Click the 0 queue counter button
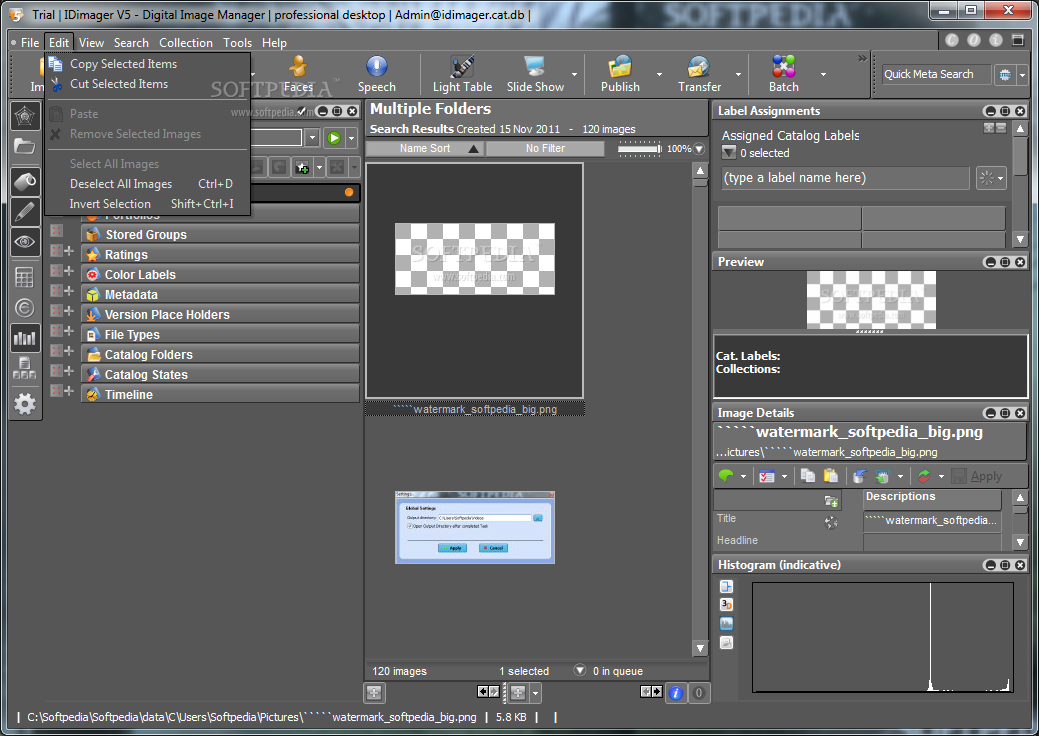1039x736 pixels. (x=698, y=693)
